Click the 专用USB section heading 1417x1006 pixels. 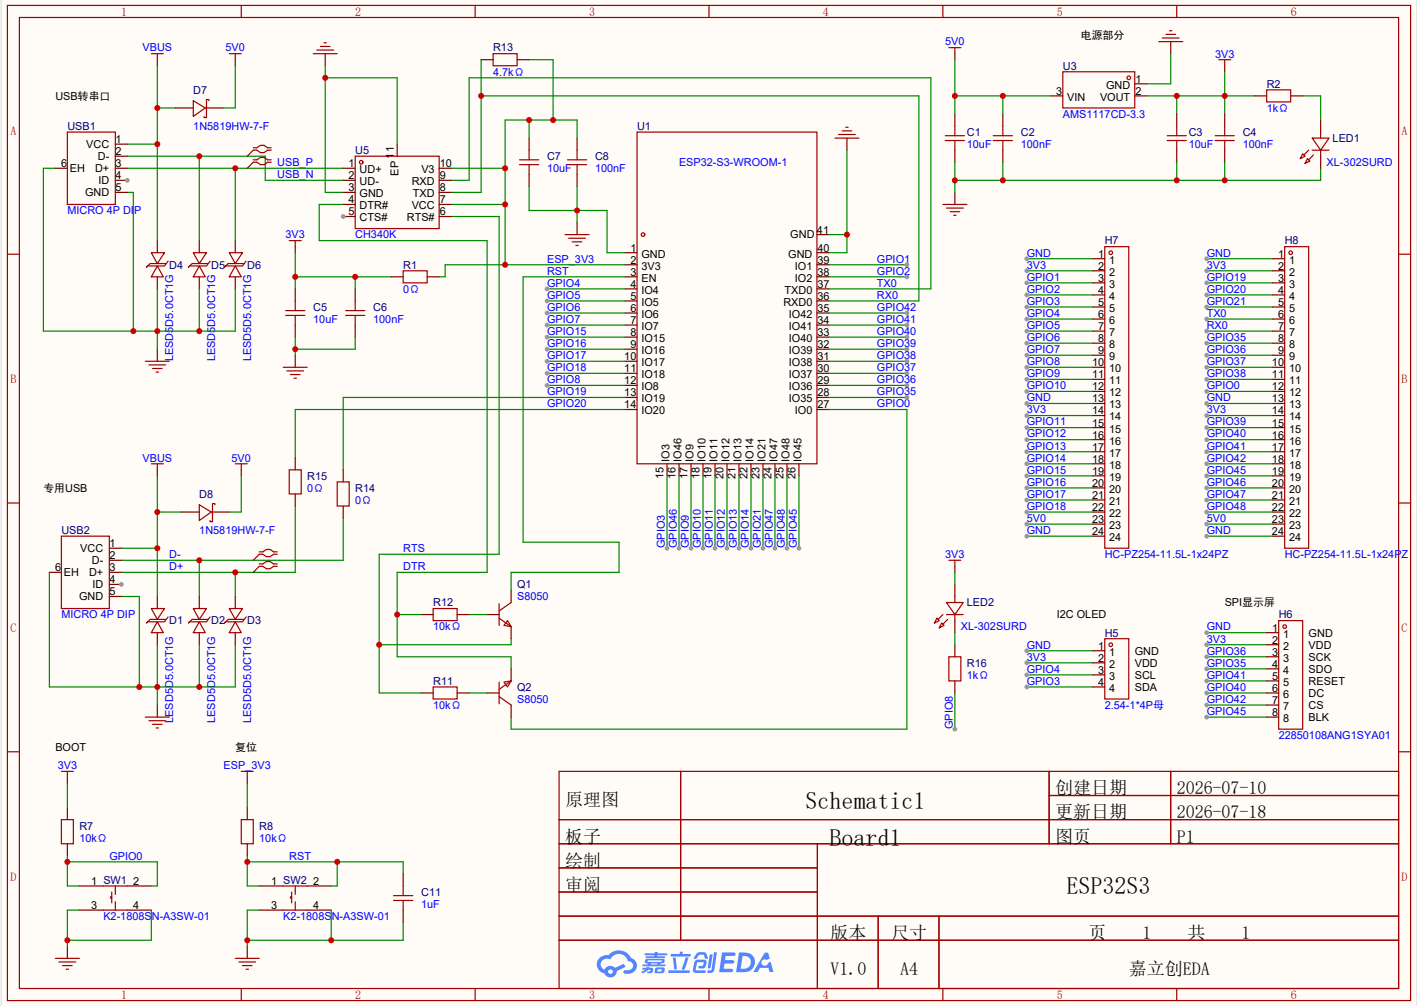[x=65, y=488]
